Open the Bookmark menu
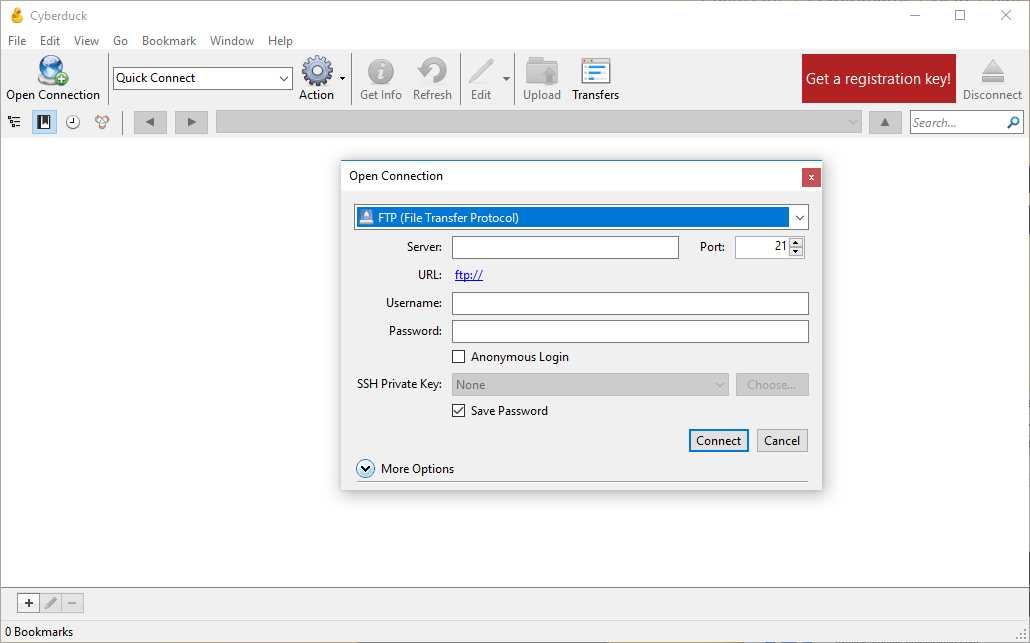This screenshot has height=643, width=1030. click(169, 41)
